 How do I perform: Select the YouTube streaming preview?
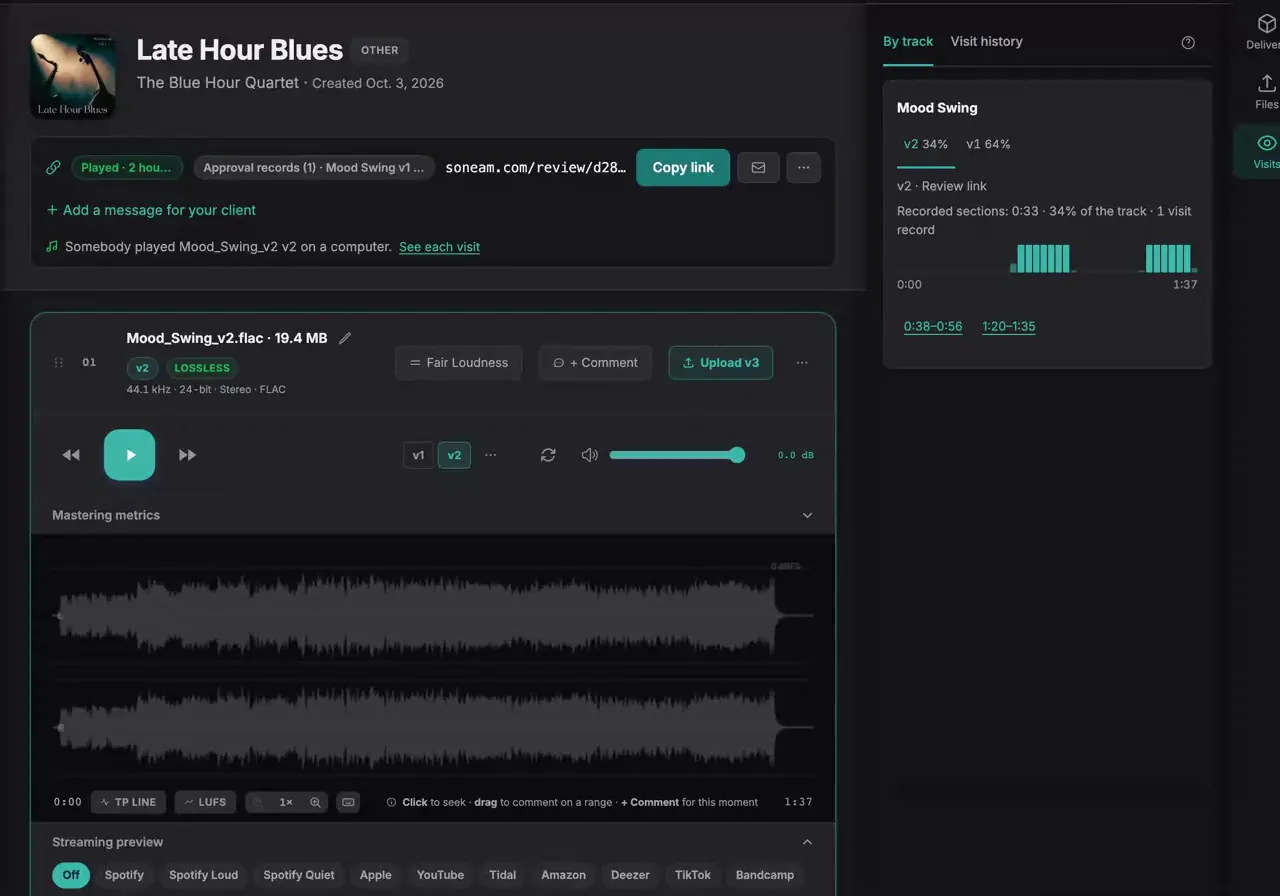pos(440,875)
